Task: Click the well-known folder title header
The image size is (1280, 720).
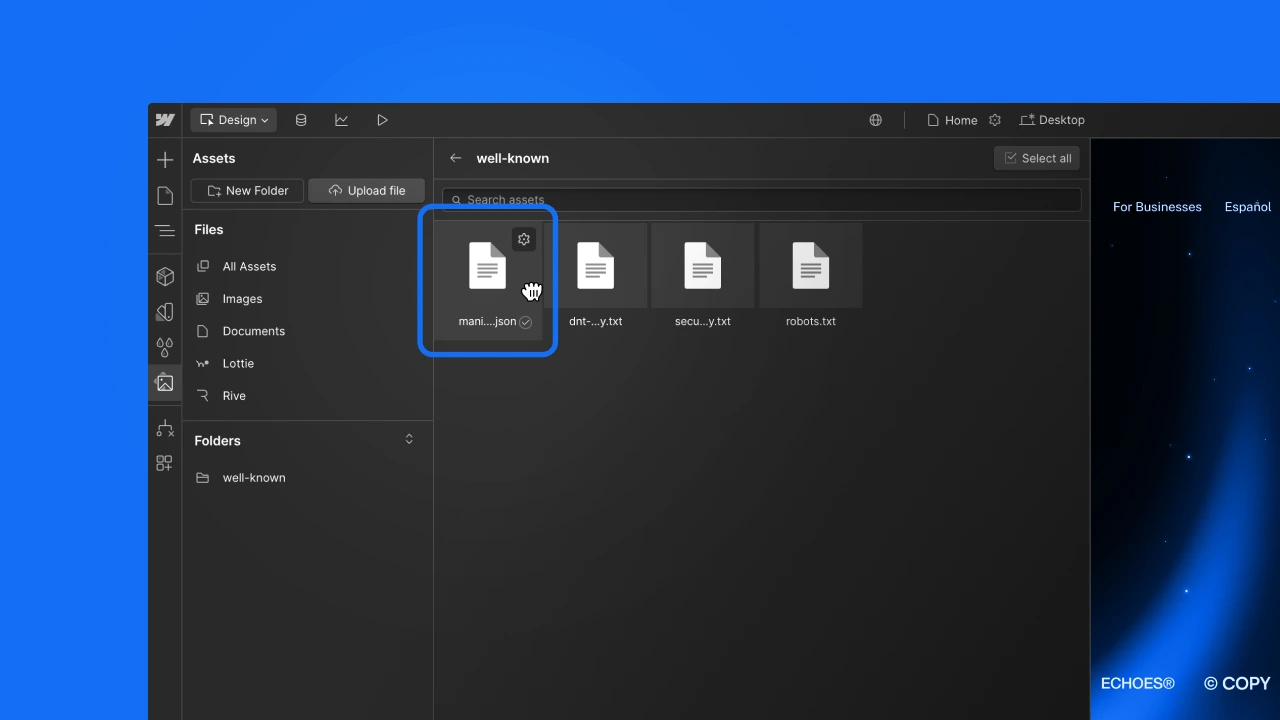Action: (513, 158)
